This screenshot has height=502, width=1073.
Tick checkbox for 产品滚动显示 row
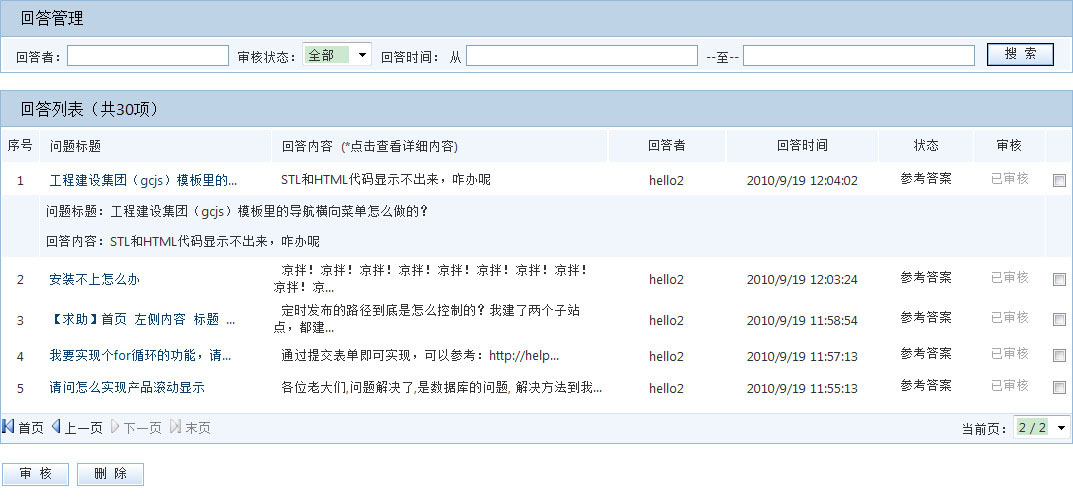pyautogui.click(x=1059, y=388)
